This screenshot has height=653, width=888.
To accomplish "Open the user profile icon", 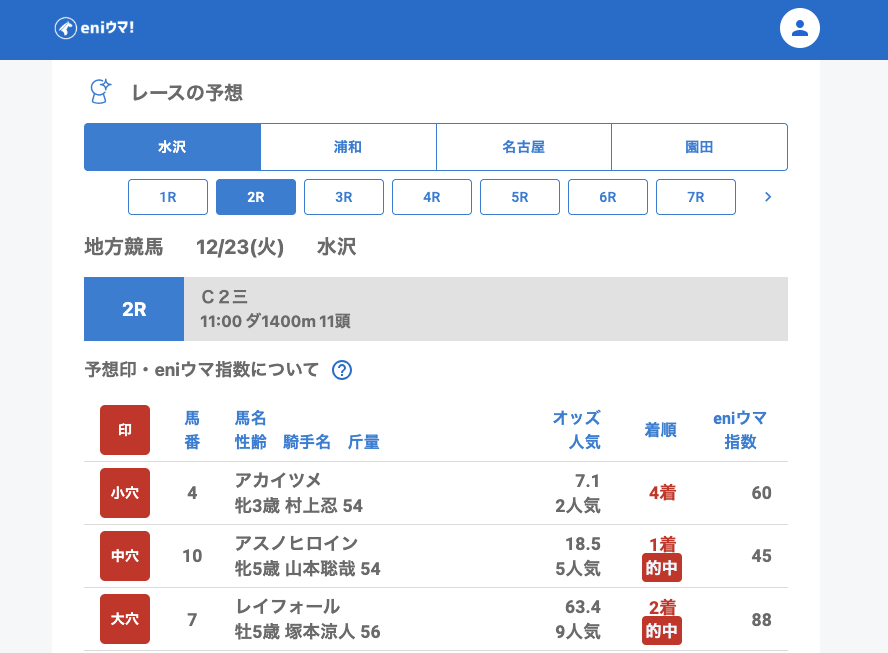I will [x=799, y=28].
